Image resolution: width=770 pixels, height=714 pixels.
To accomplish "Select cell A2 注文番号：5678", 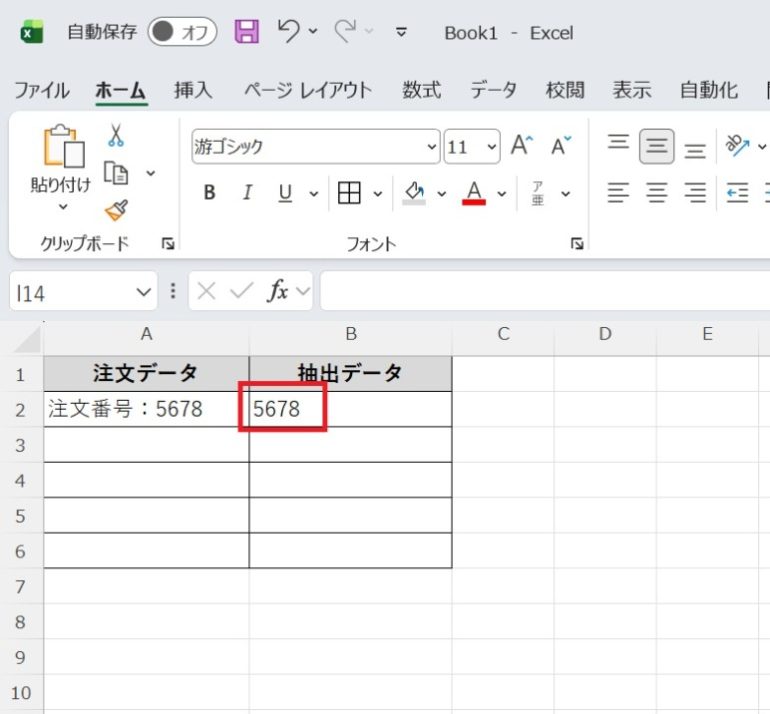I will pyautogui.click(x=146, y=409).
